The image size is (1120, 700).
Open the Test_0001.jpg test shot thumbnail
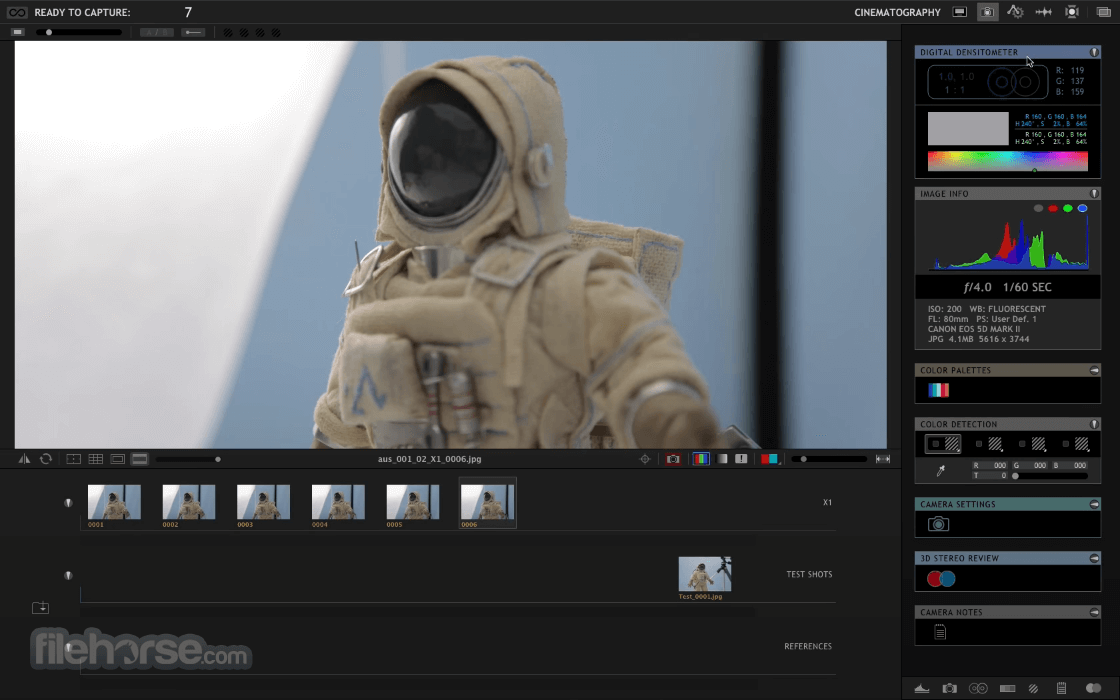(705, 574)
